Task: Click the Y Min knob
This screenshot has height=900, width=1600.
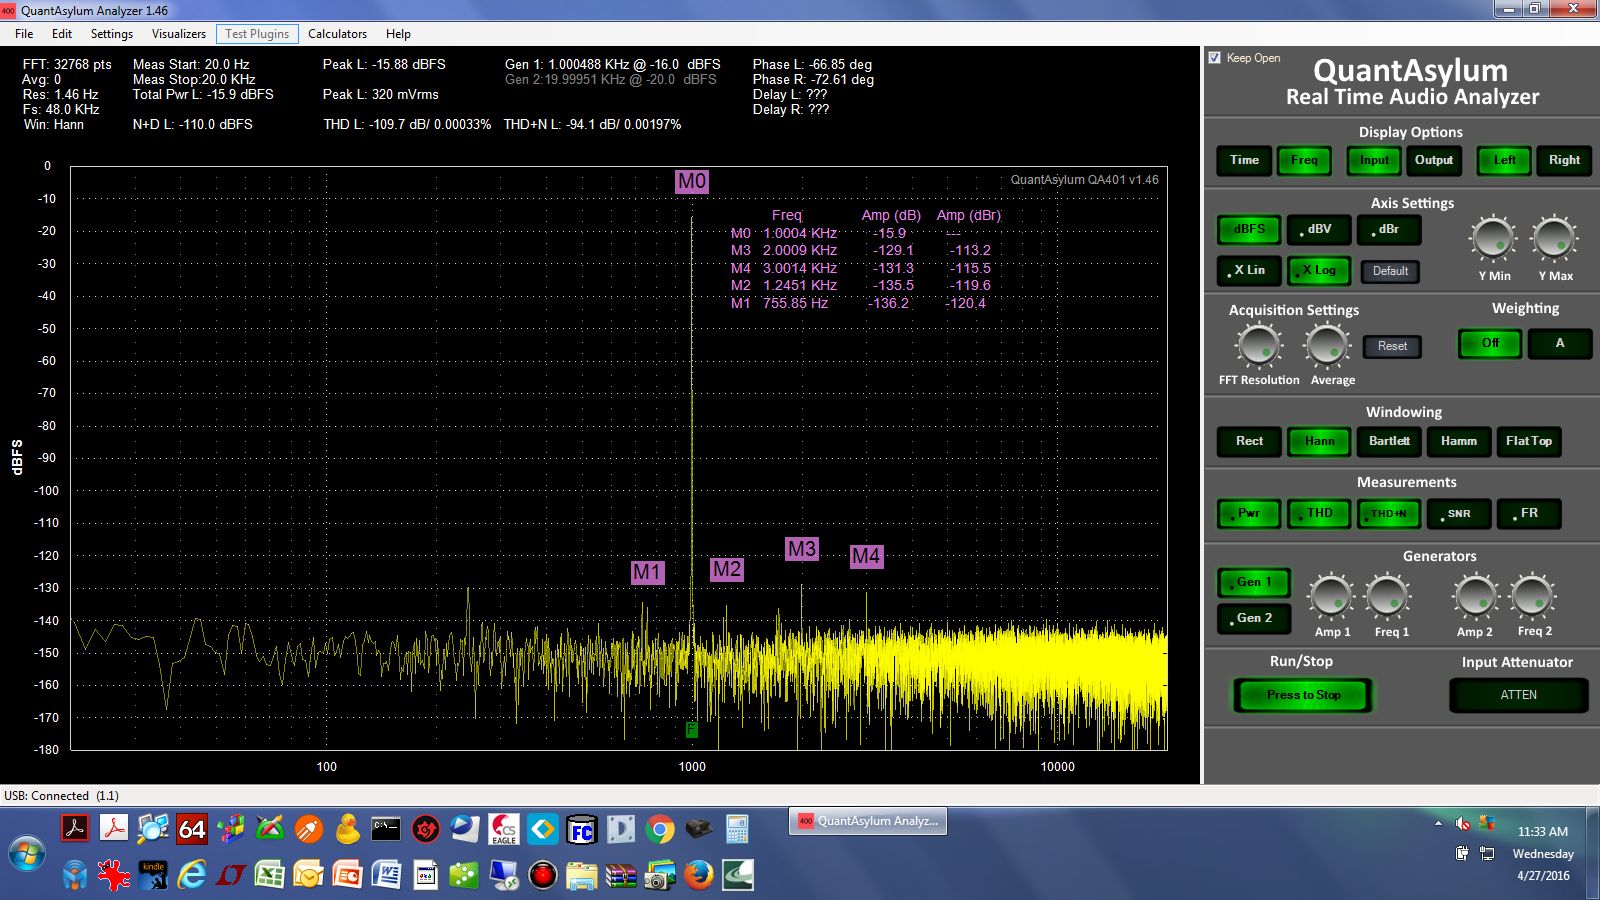Action: [1493, 239]
